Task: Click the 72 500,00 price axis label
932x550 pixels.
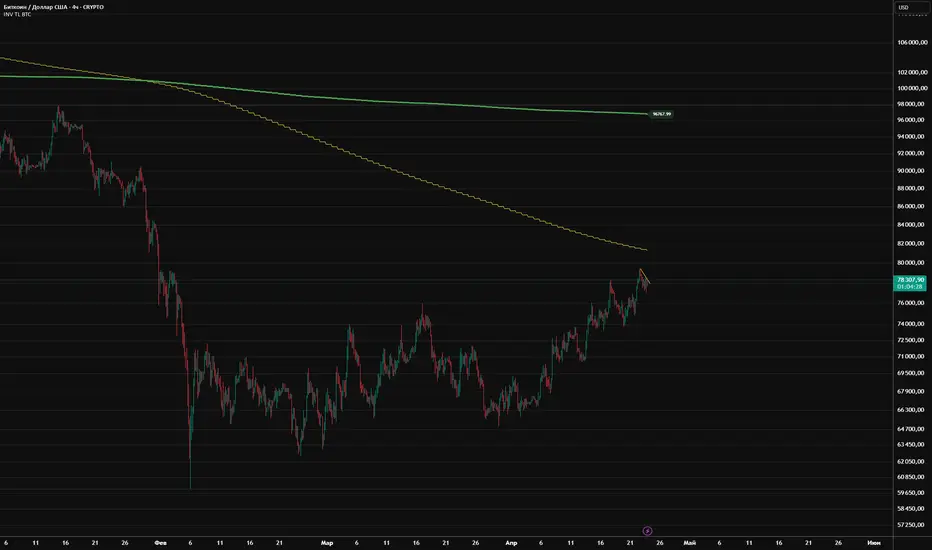Action: [x=912, y=340]
